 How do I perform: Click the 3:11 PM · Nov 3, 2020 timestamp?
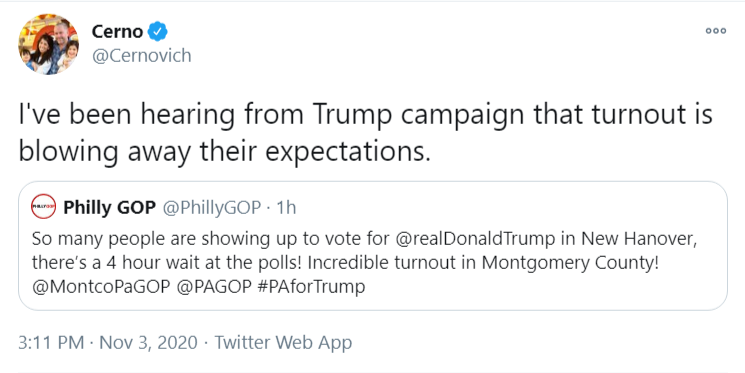coord(108,342)
